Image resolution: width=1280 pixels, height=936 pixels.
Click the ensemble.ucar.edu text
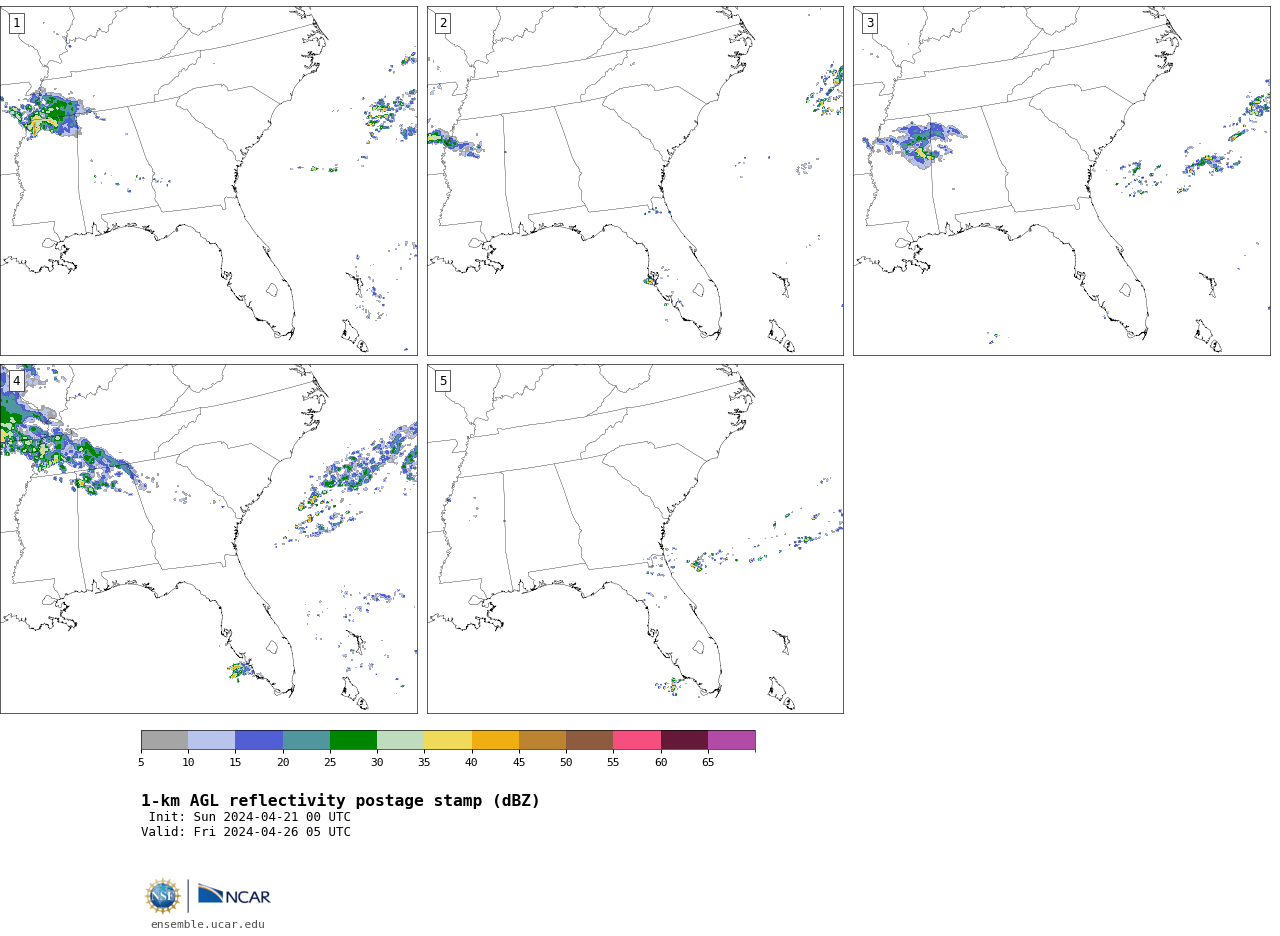click(208, 925)
